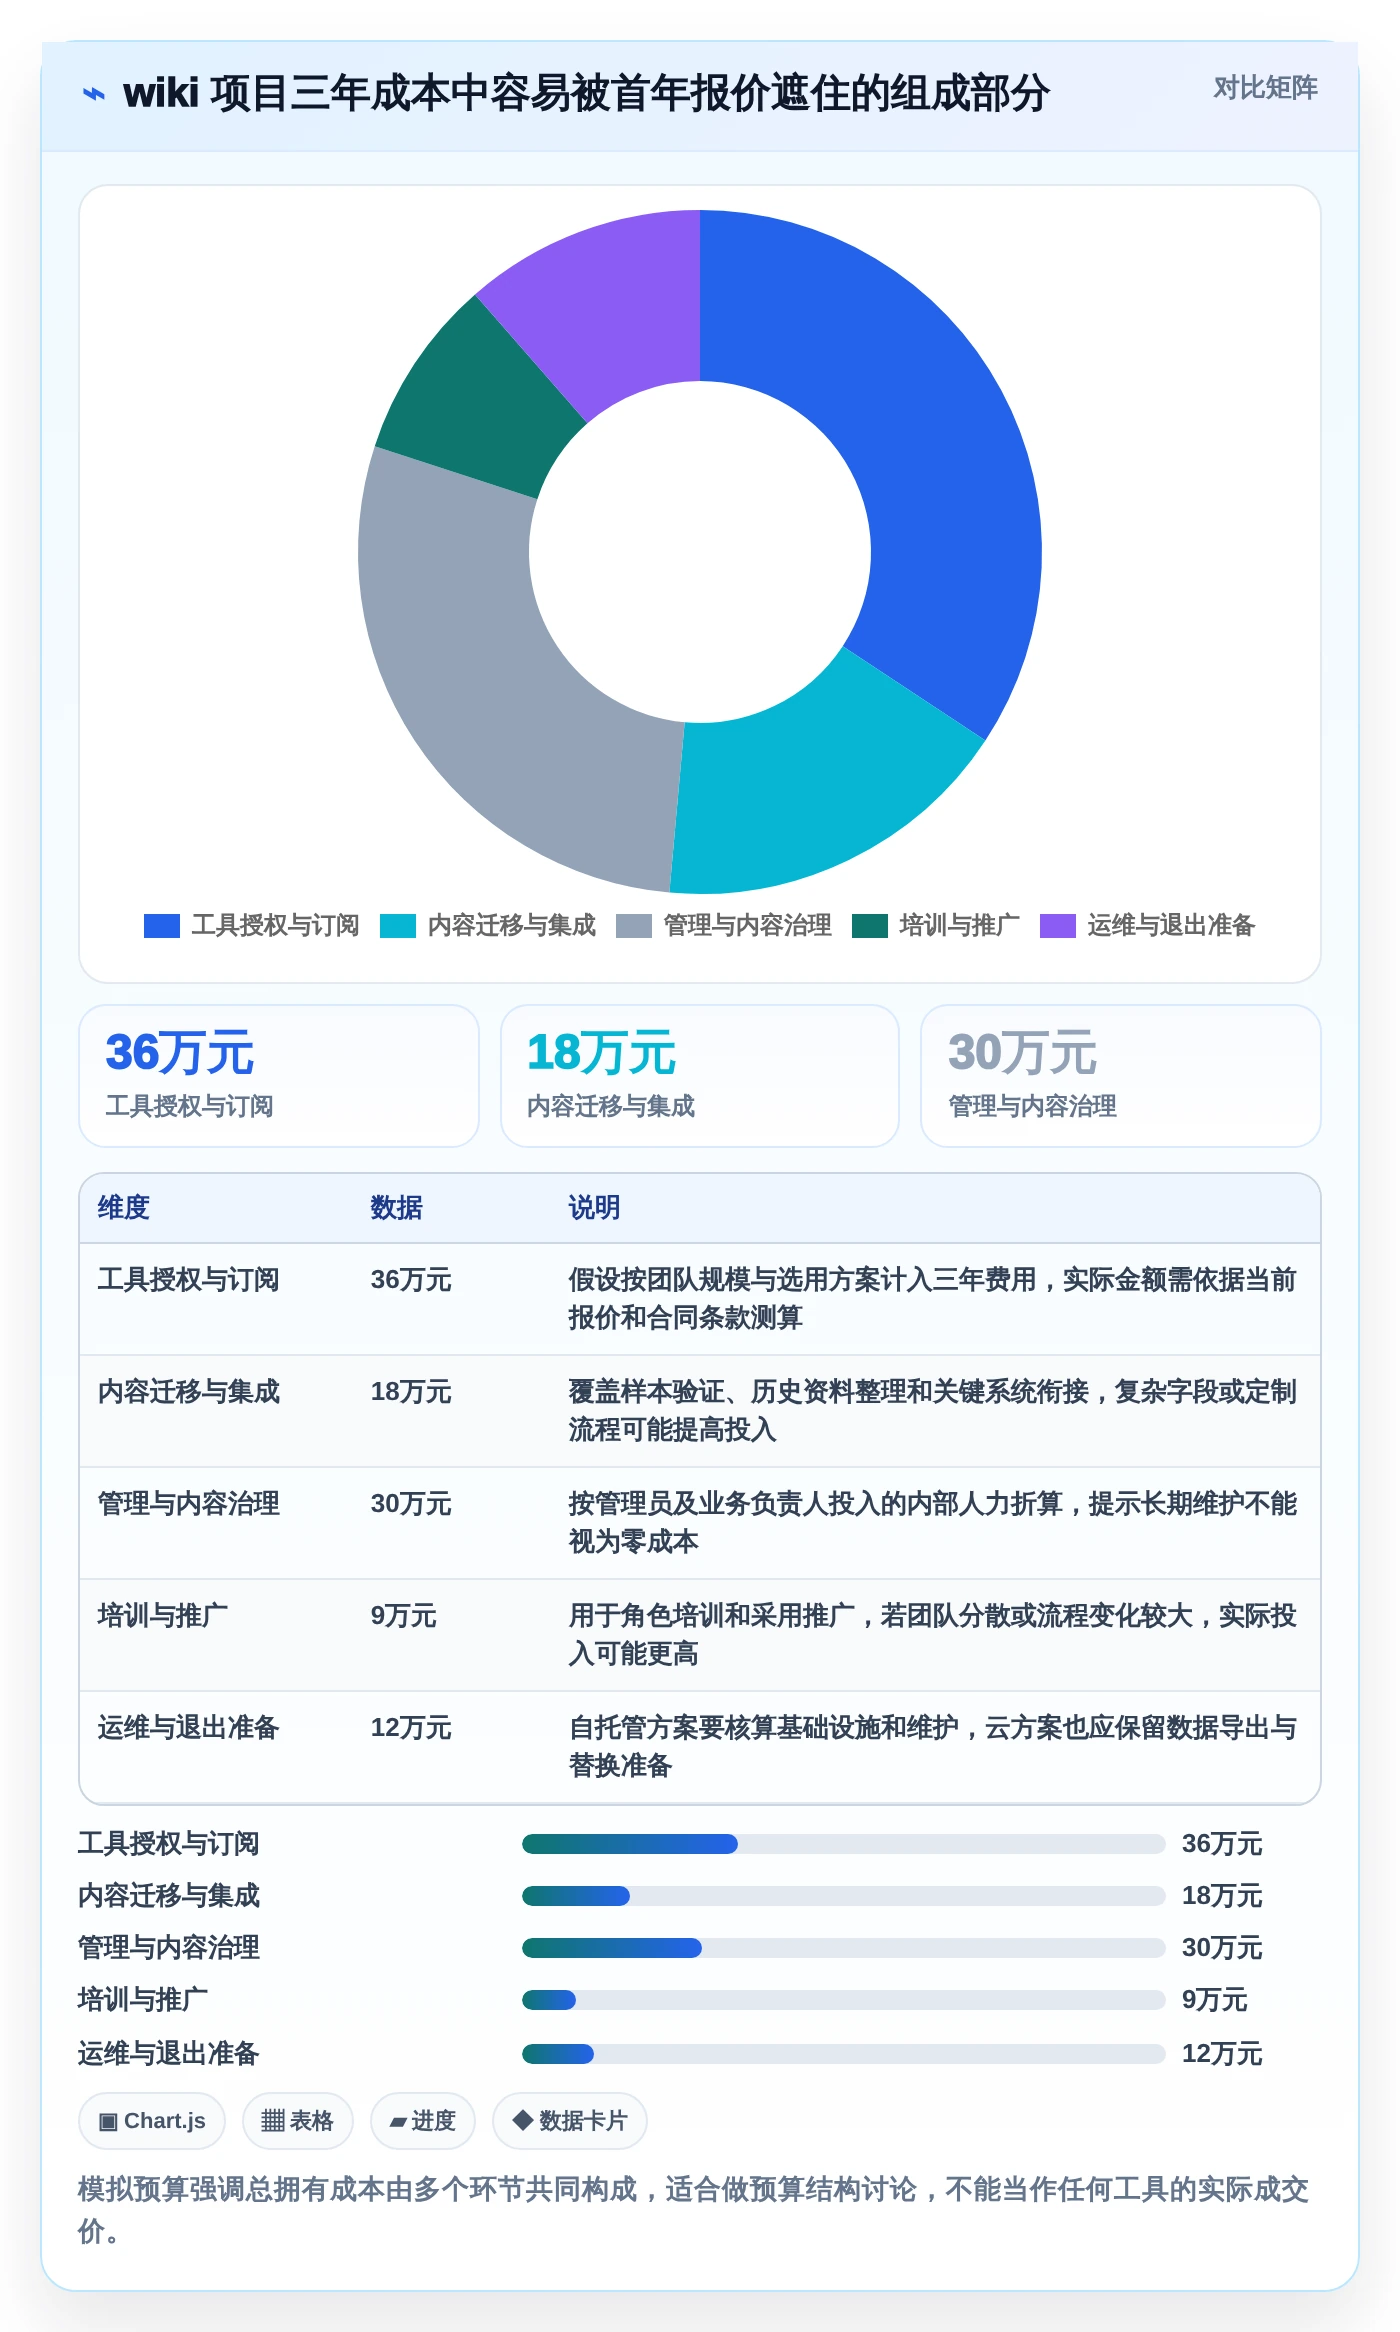Click the 说明 column header
1400x2332 pixels.
click(595, 1208)
